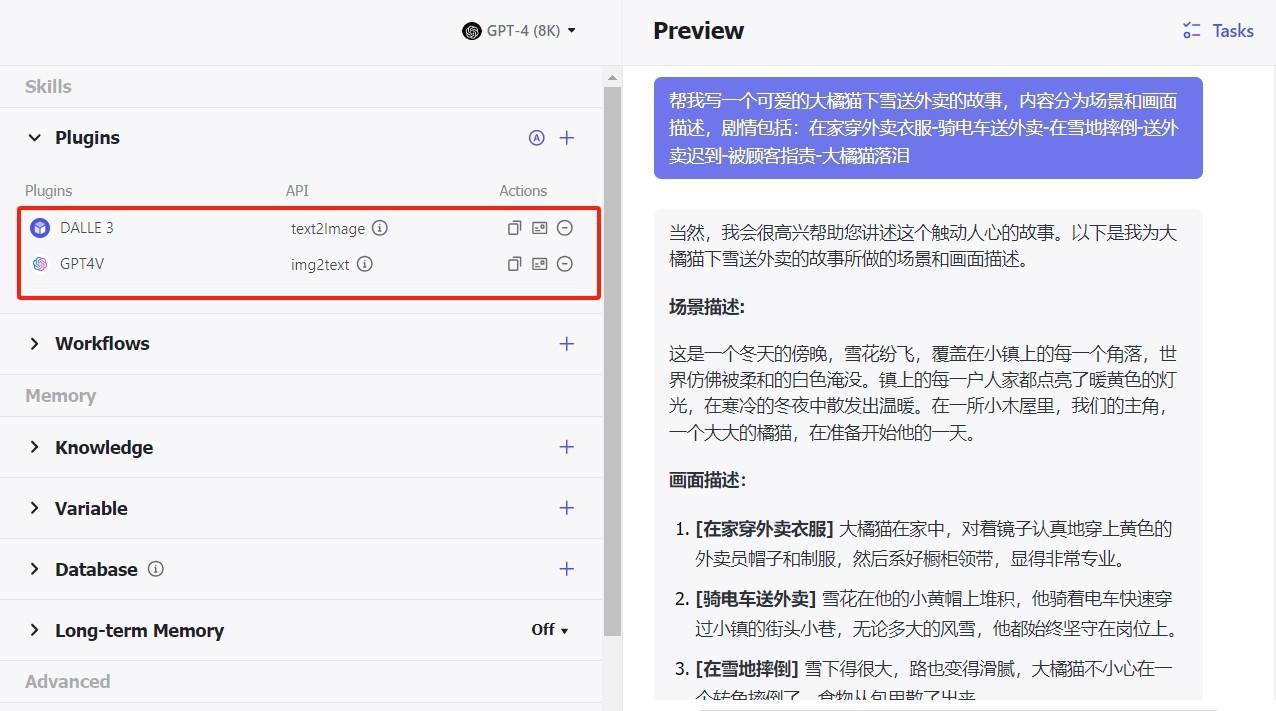Collapse the Plugins section chevron
1276x711 pixels.
coord(35,138)
